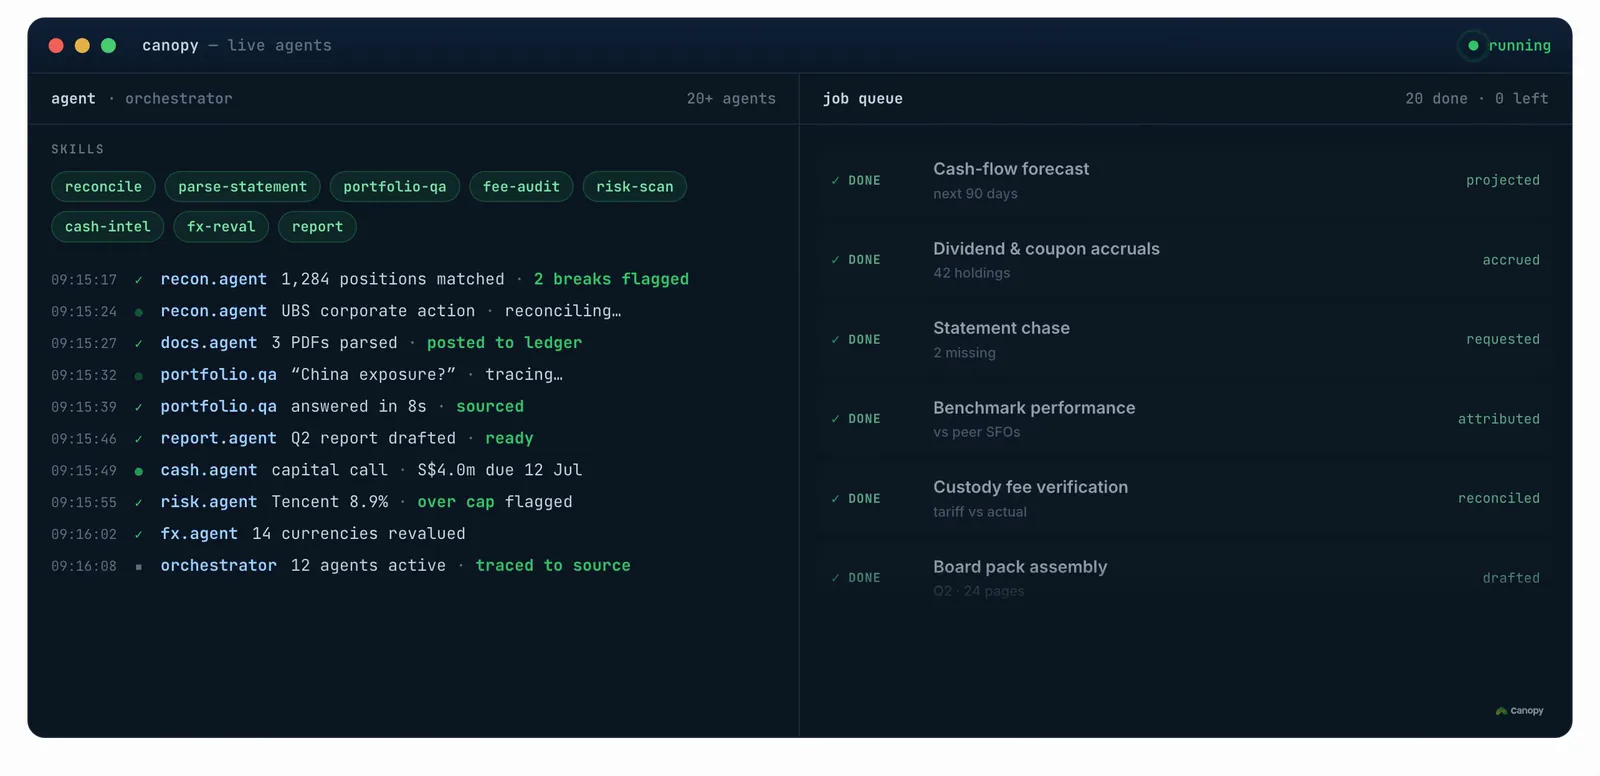
Task: Click the 20 done counter
Action: [1436, 99]
